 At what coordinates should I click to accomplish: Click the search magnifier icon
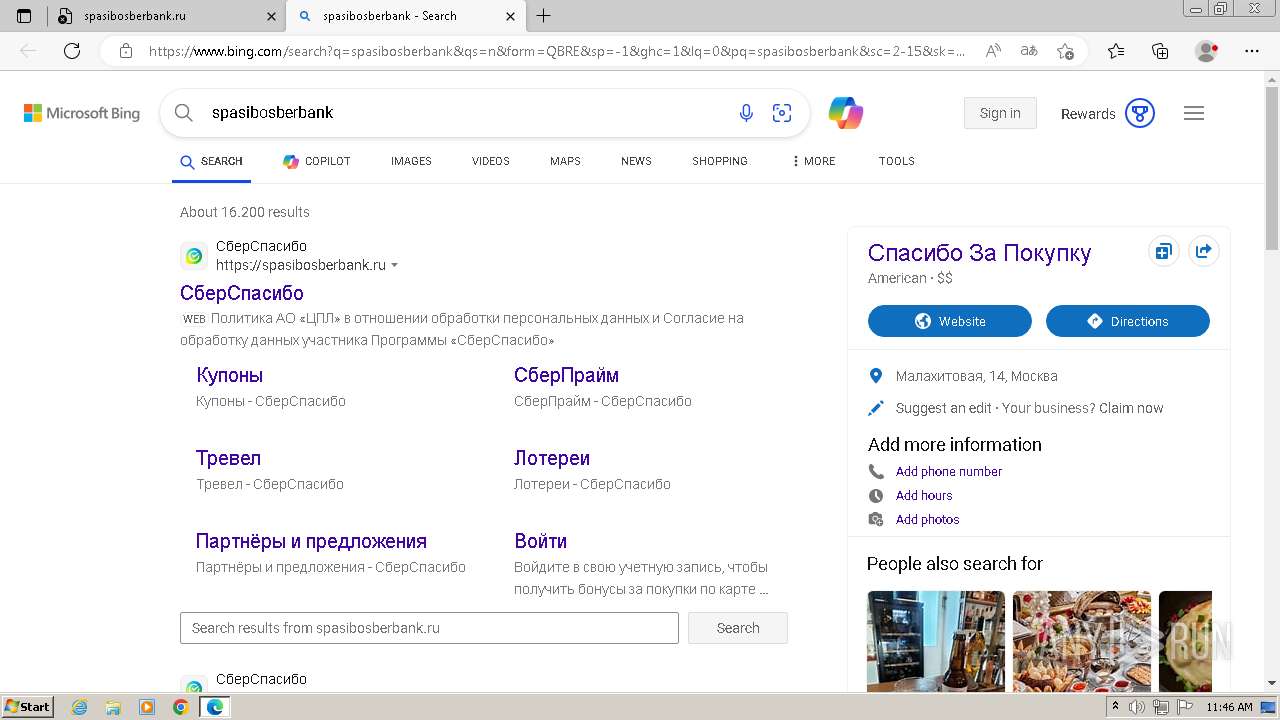click(x=184, y=113)
